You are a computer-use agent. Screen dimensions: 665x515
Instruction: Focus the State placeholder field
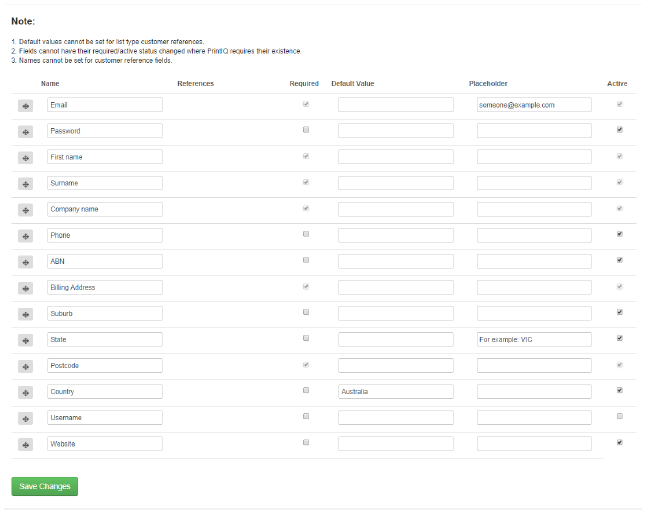click(534, 339)
